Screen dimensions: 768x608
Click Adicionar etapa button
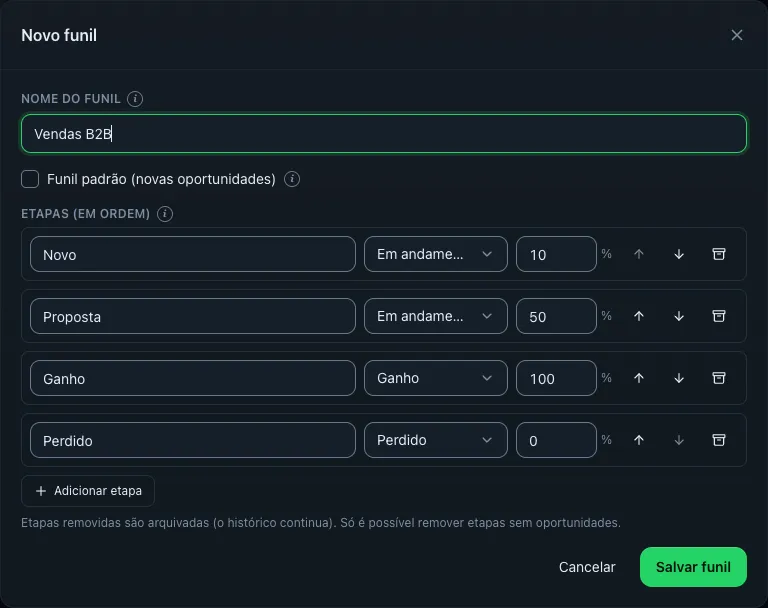click(x=88, y=491)
